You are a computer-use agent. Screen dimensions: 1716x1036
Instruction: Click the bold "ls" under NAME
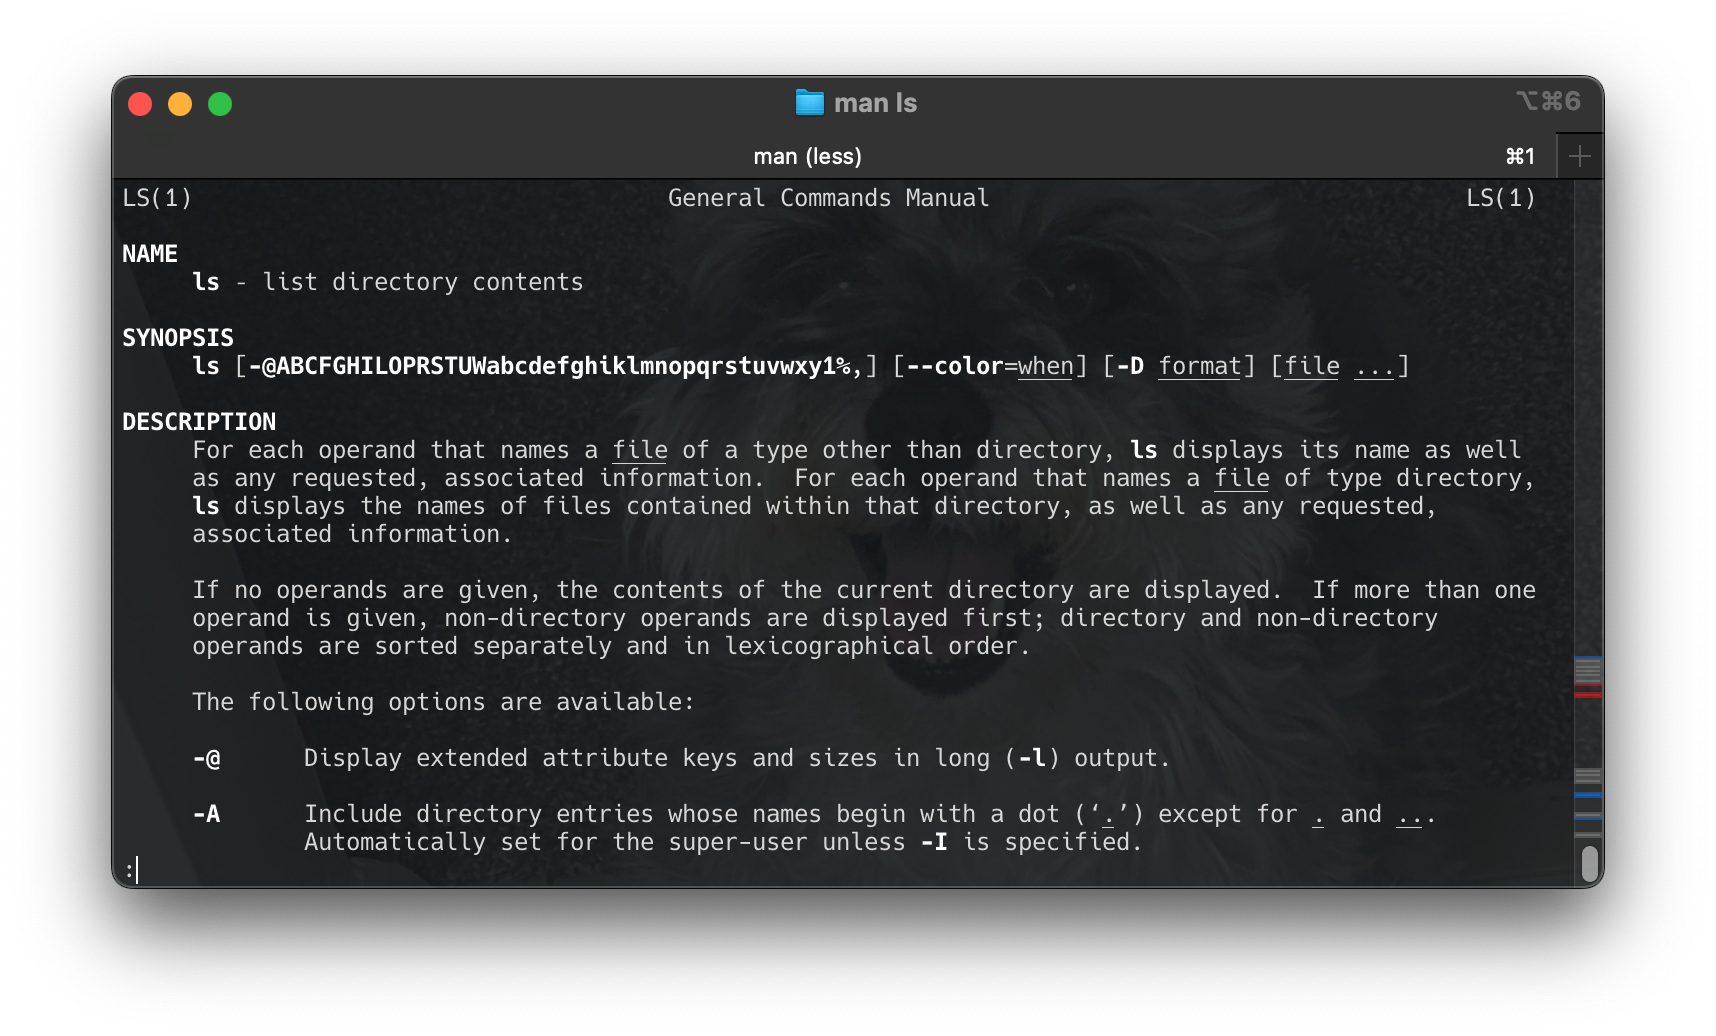[206, 282]
